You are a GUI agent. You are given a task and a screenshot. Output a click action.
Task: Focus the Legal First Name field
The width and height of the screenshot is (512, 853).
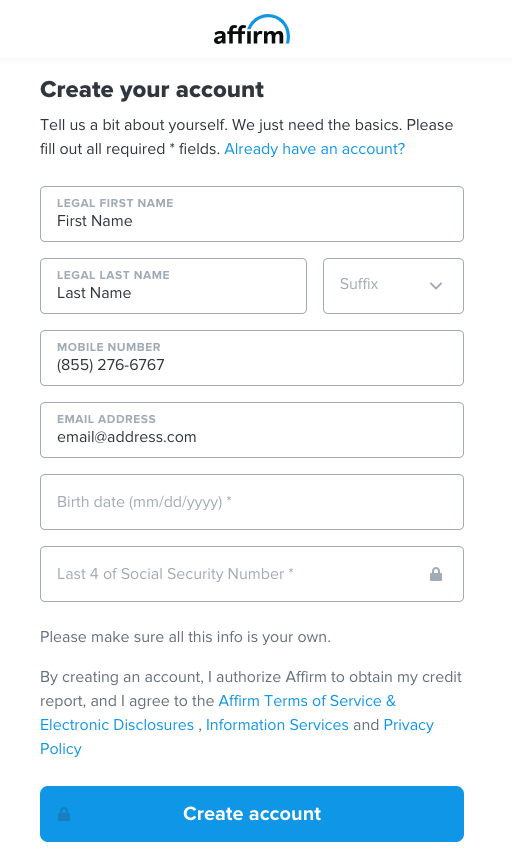[252, 214]
